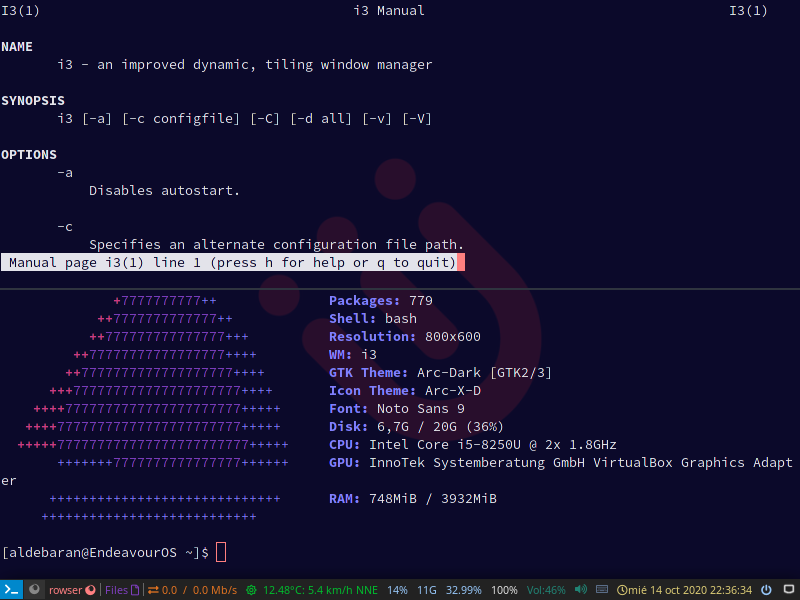Screen dimensions: 800x600
Task: Click the 11G disk free indicator
Action: pos(427,590)
